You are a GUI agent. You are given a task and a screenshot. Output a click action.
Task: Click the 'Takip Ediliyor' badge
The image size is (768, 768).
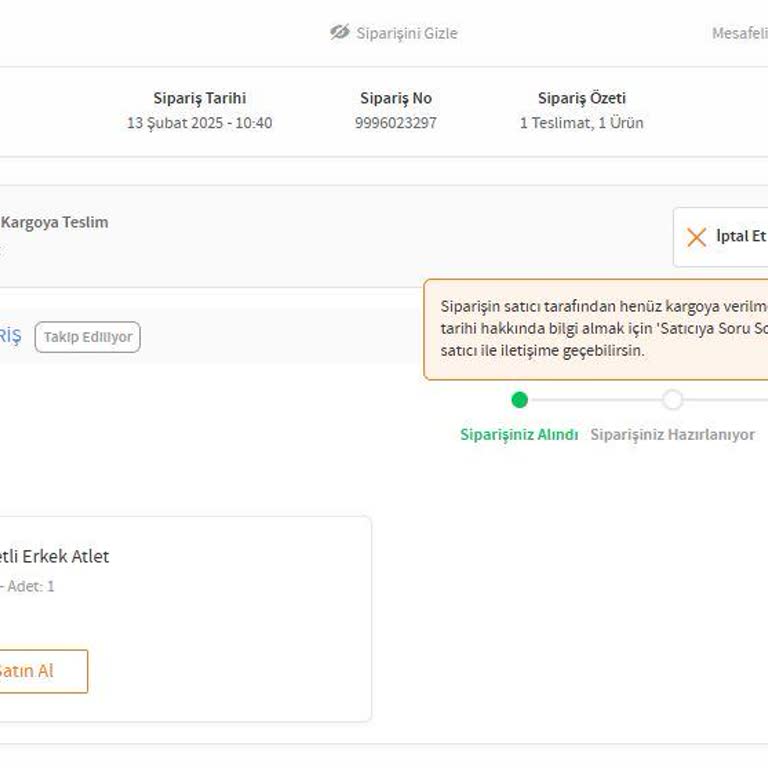(x=88, y=337)
